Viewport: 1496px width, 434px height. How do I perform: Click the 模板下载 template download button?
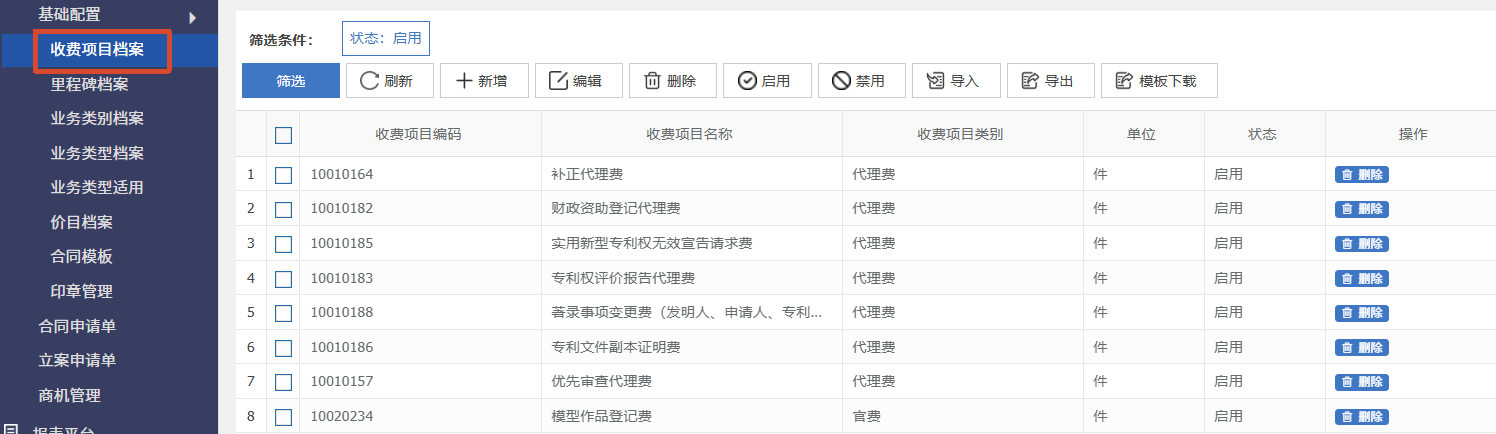[x=1159, y=81]
